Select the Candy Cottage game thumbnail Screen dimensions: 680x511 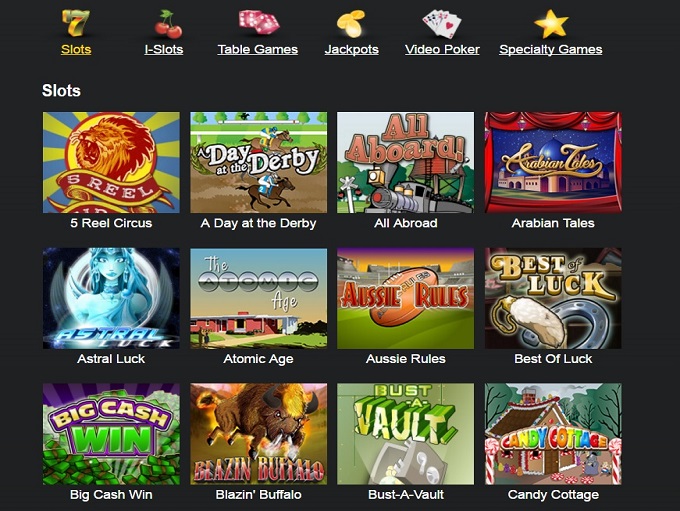pos(553,434)
